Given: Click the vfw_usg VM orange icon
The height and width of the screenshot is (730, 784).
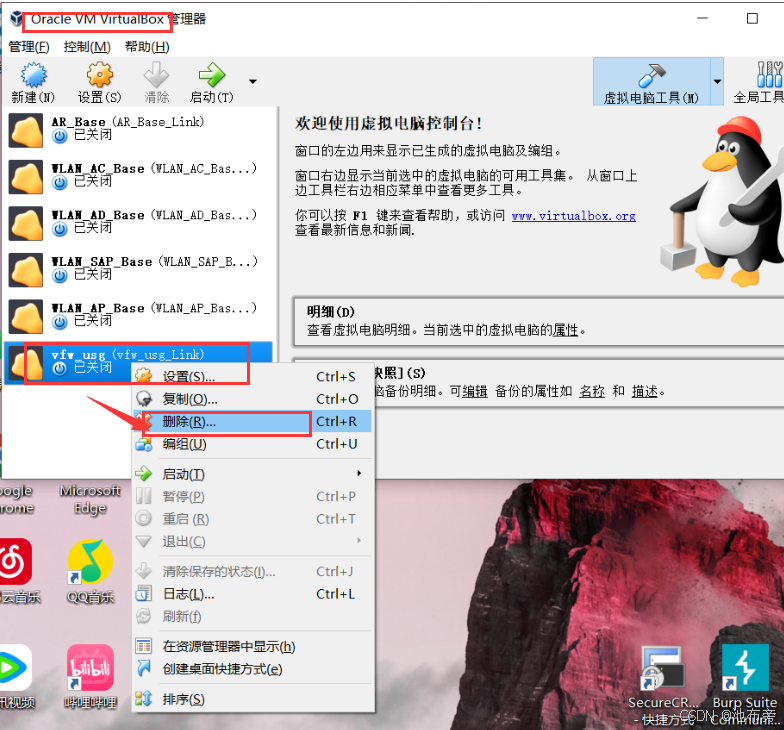Looking at the screenshot, I should (26, 363).
